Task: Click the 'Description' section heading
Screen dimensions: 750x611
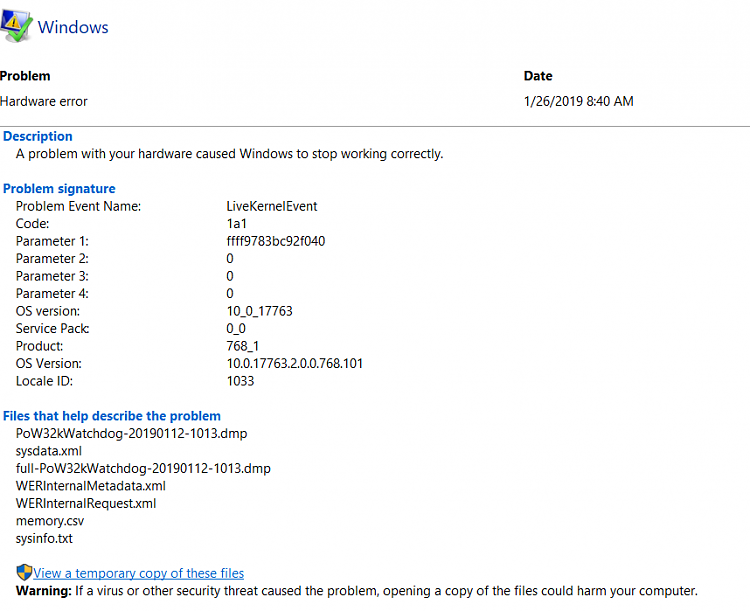Action: pos(38,136)
